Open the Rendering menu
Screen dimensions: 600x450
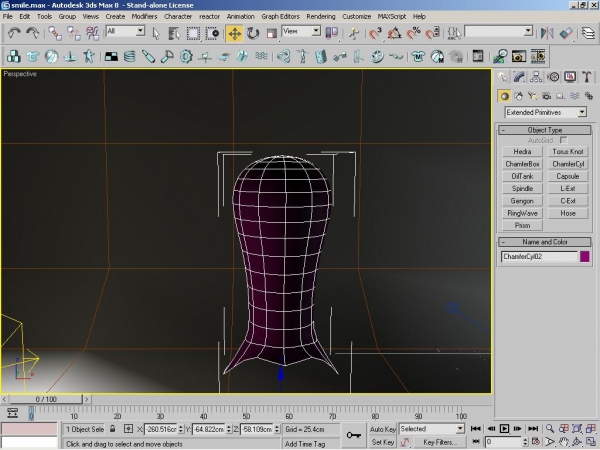click(321, 16)
